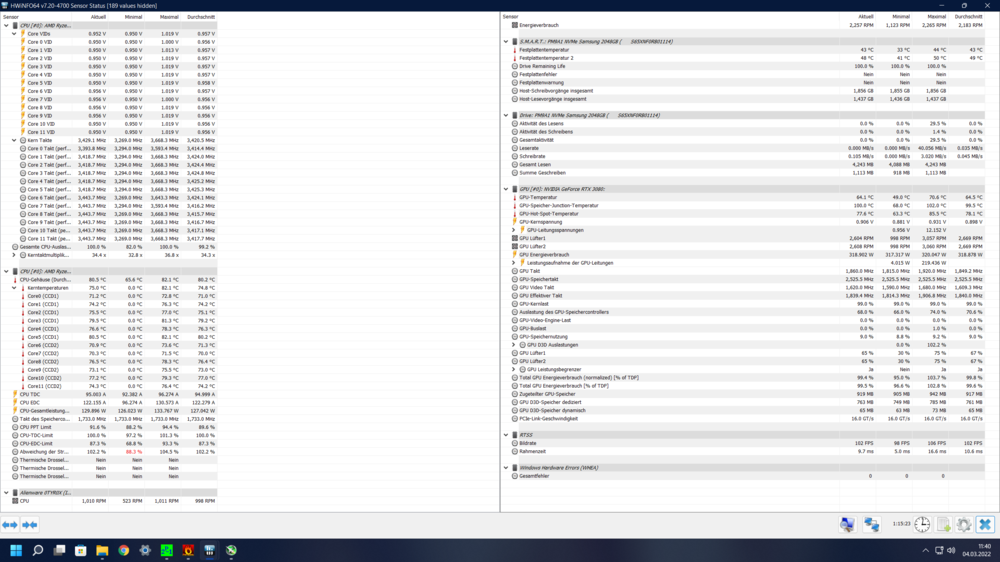Close sensors with the blue X icon
Image resolution: width=1000 pixels, height=562 pixels.
[985, 524]
